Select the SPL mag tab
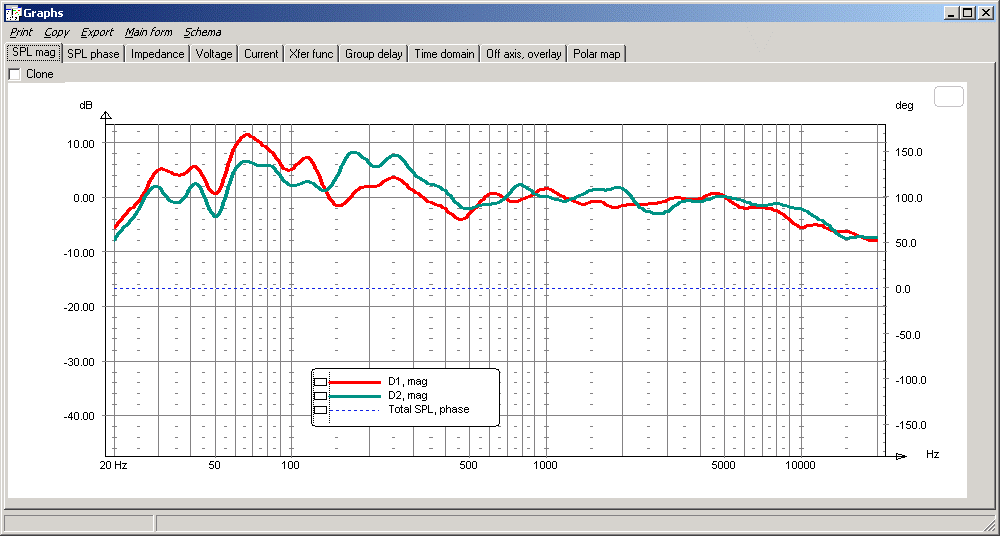Viewport: 1000px width, 536px height. point(34,53)
